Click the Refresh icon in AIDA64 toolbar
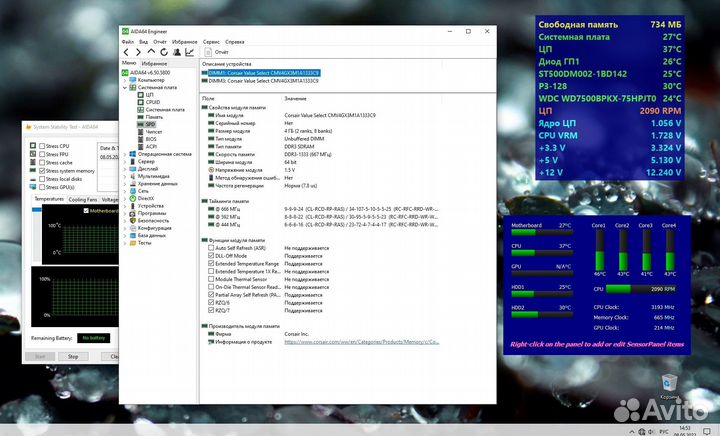The image size is (720, 436). coord(164,52)
